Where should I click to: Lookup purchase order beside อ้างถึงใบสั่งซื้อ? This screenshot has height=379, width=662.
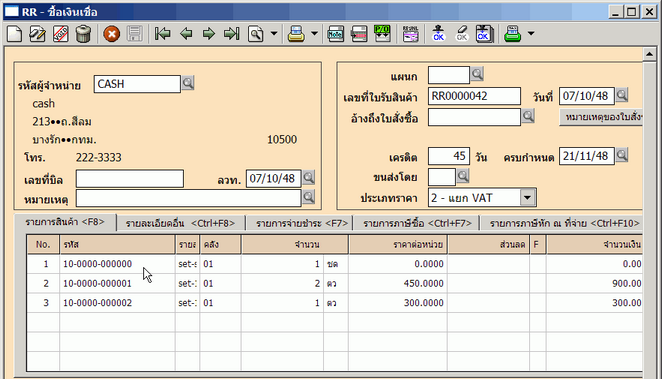click(x=528, y=116)
